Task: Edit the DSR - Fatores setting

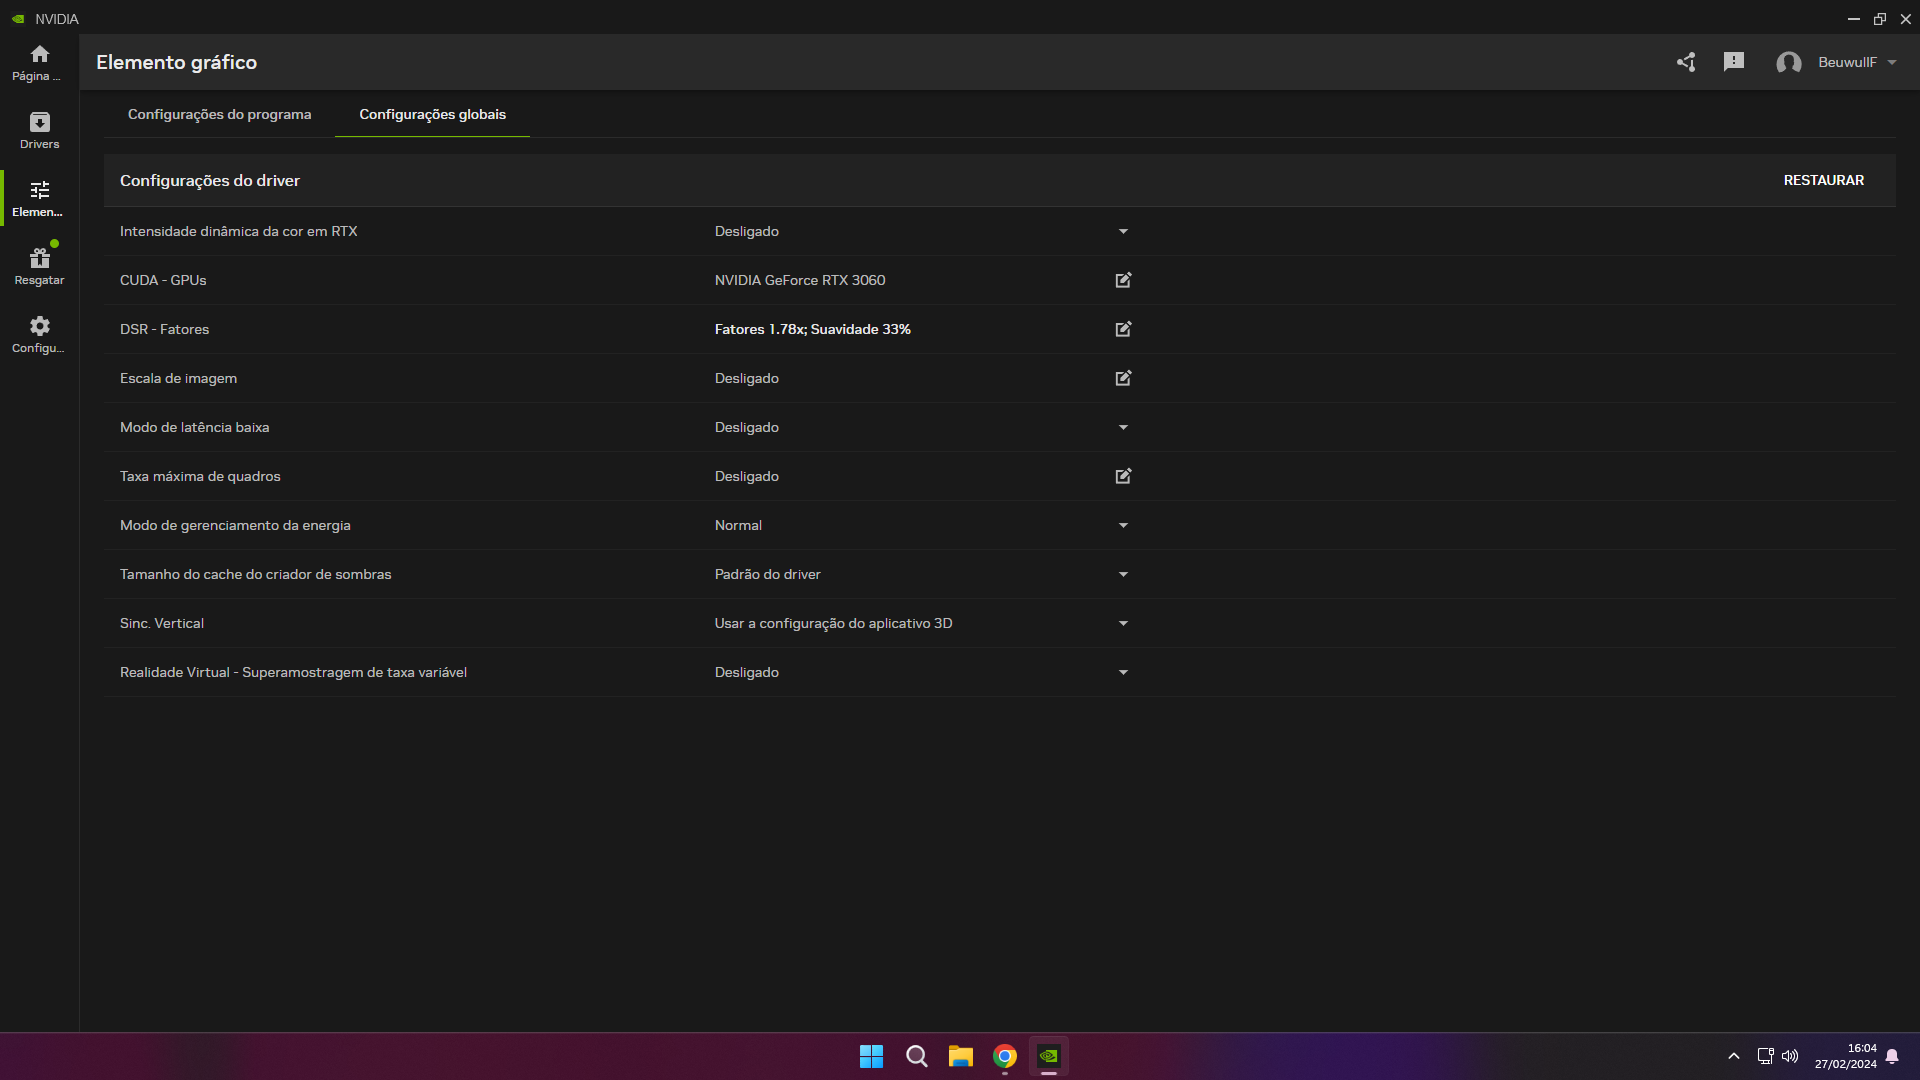Action: [1123, 329]
